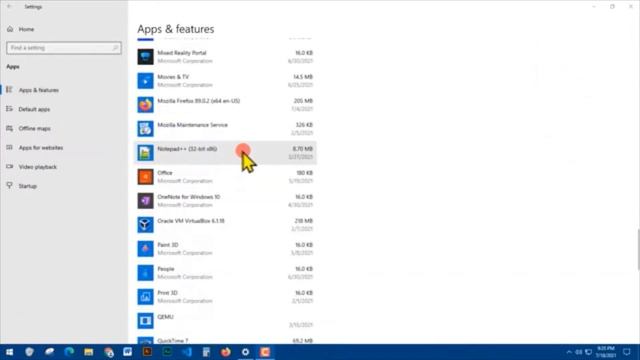Select the Mixed Reality Portal entry name
The height and width of the screenshot is (360, 640).
[182, 53]
